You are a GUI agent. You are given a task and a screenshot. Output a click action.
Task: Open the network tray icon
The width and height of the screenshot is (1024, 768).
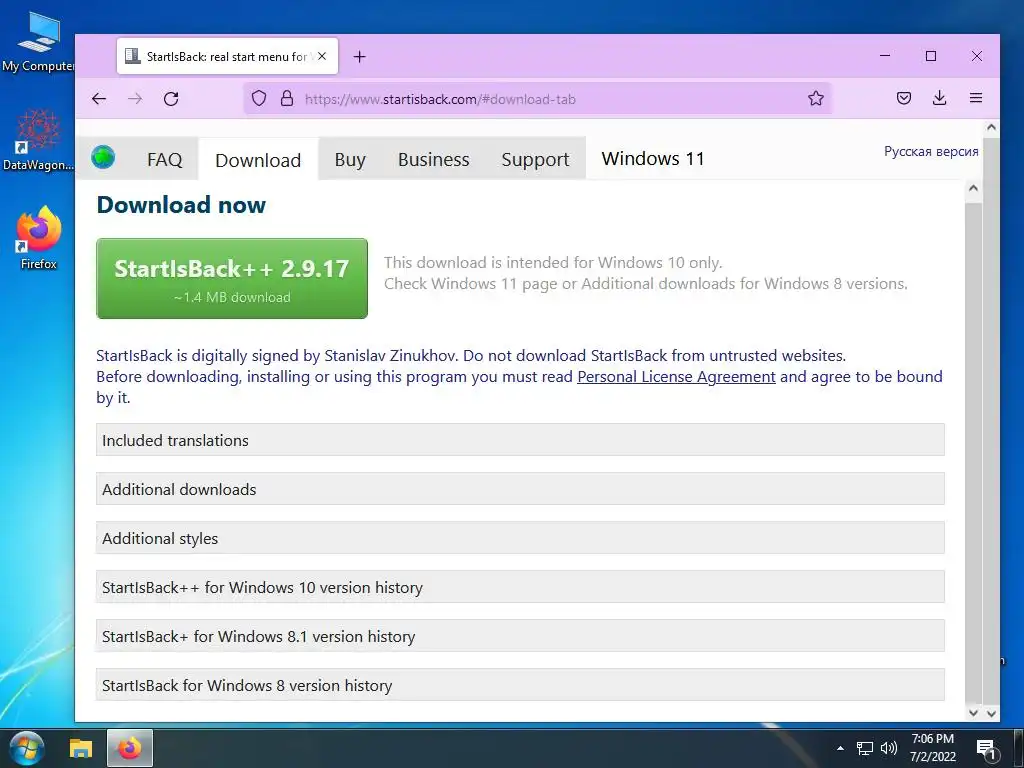[x=865, y=748]
